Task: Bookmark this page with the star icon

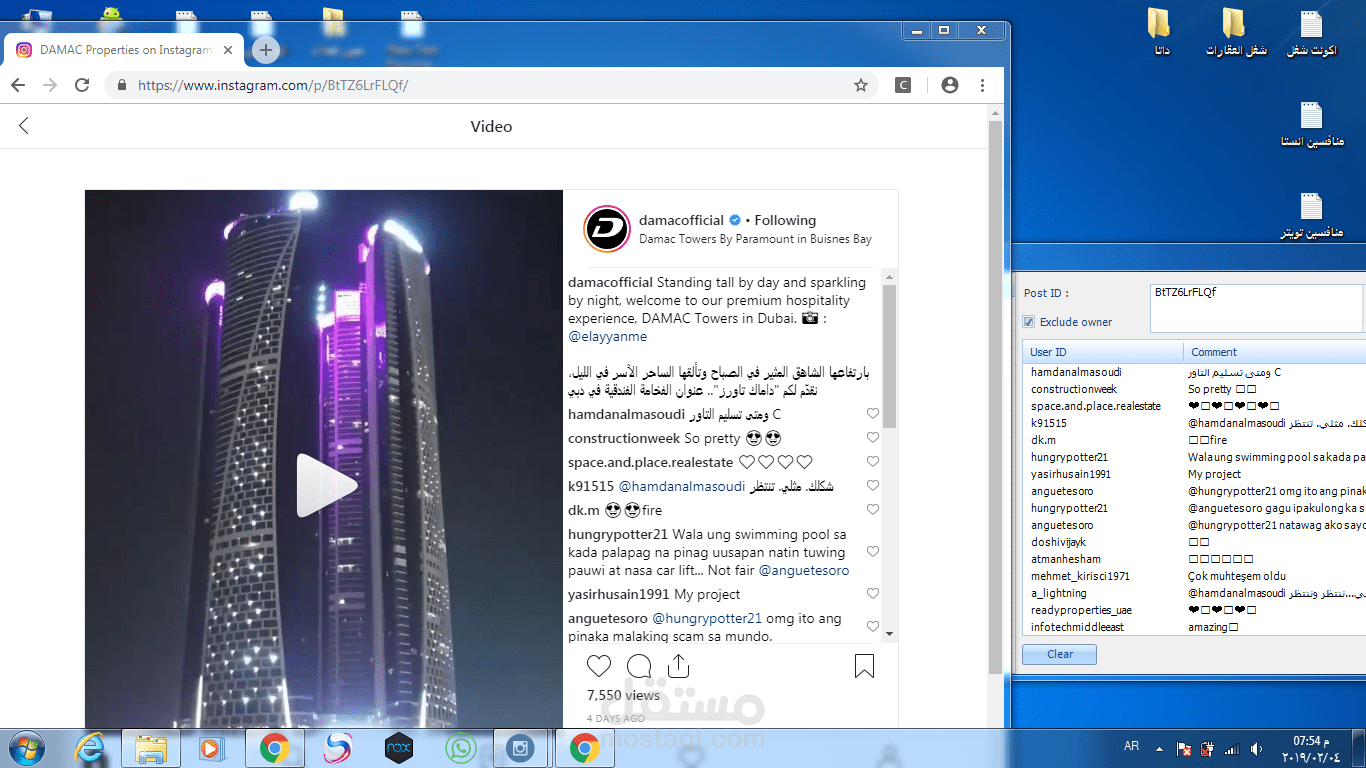Action: pos(860,85)
